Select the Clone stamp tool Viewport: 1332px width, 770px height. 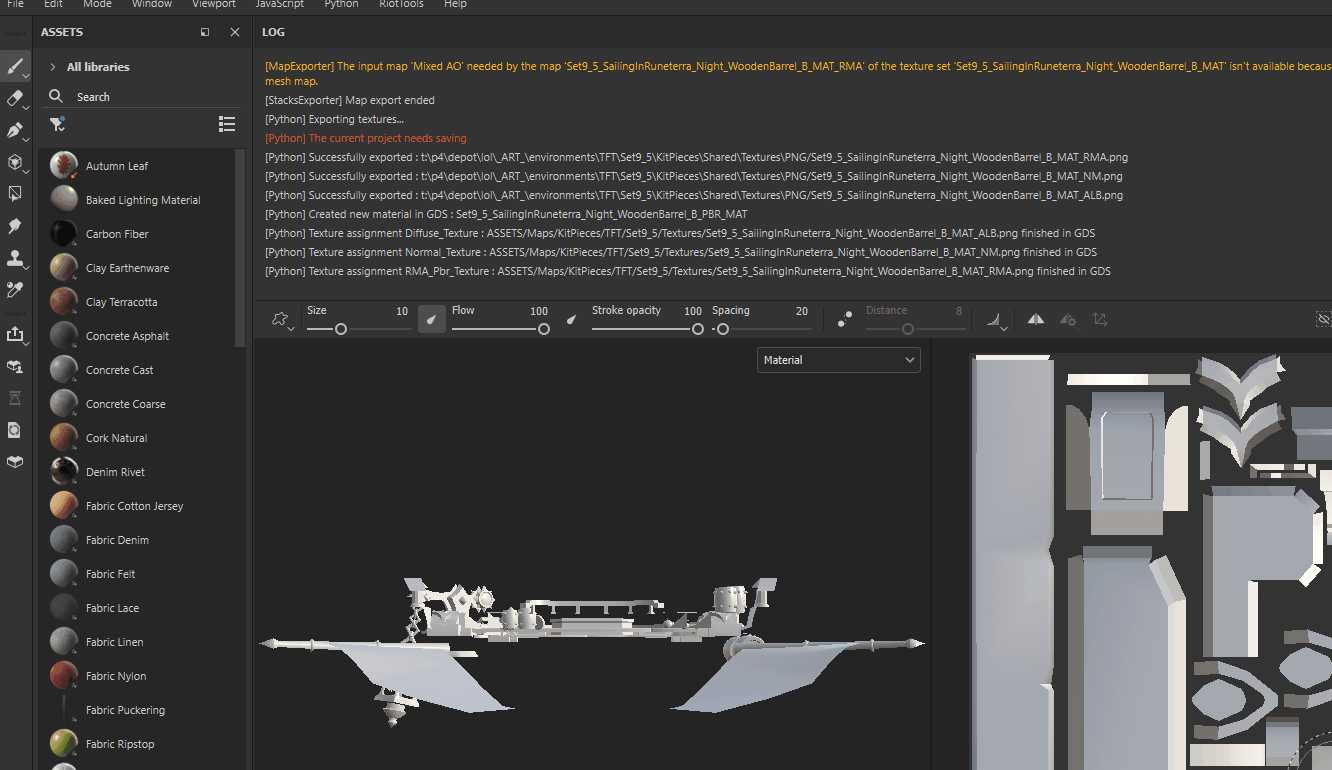15,258
